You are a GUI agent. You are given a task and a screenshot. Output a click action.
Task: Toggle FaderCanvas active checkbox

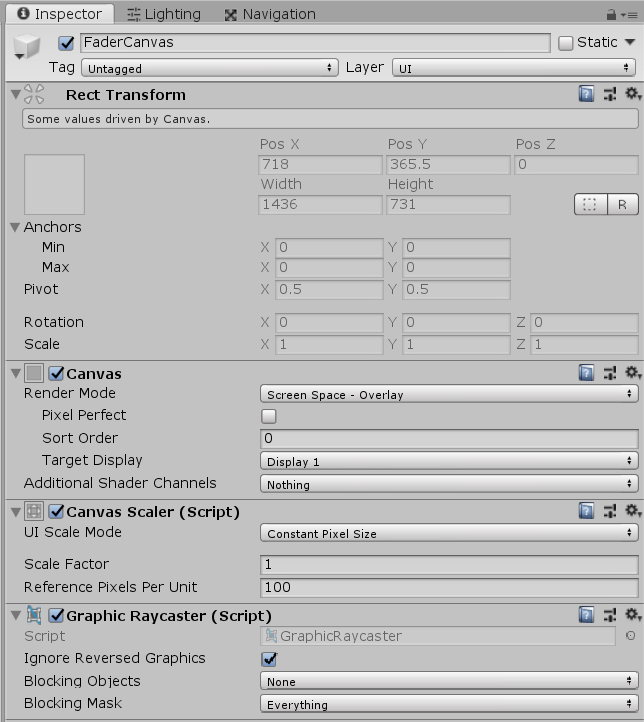[x=67, y=43]
